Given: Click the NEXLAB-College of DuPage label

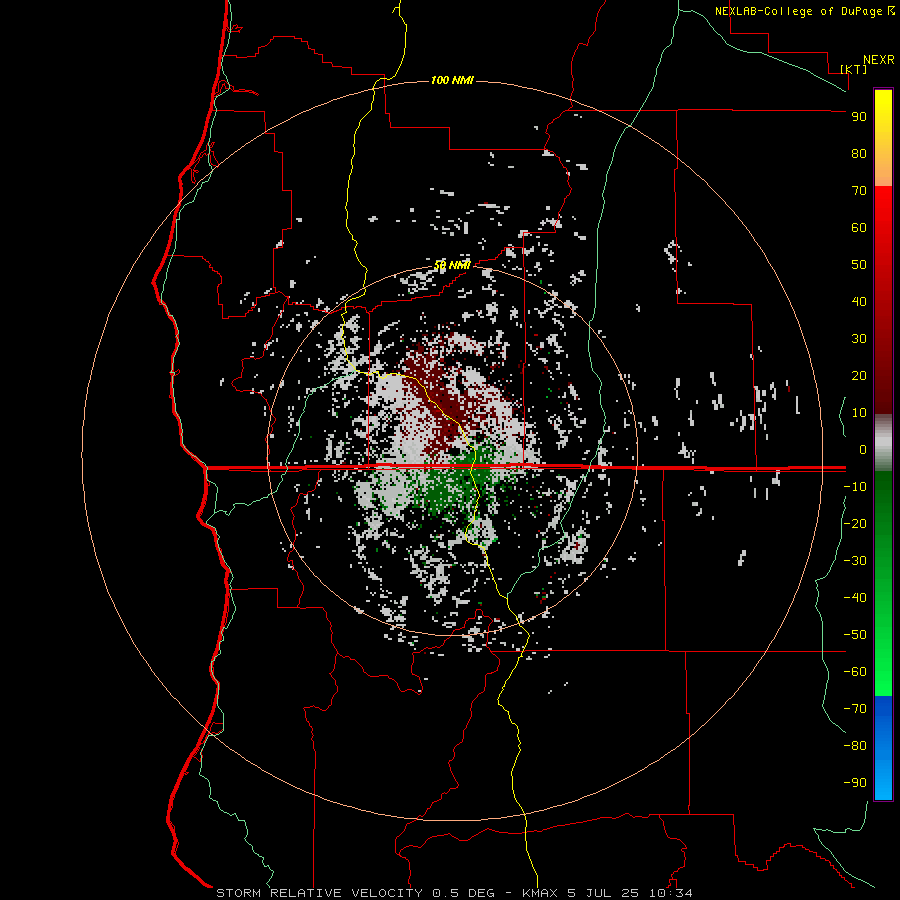Looking at the screenshot, I should pyautogui.click(x=800, y=11).
